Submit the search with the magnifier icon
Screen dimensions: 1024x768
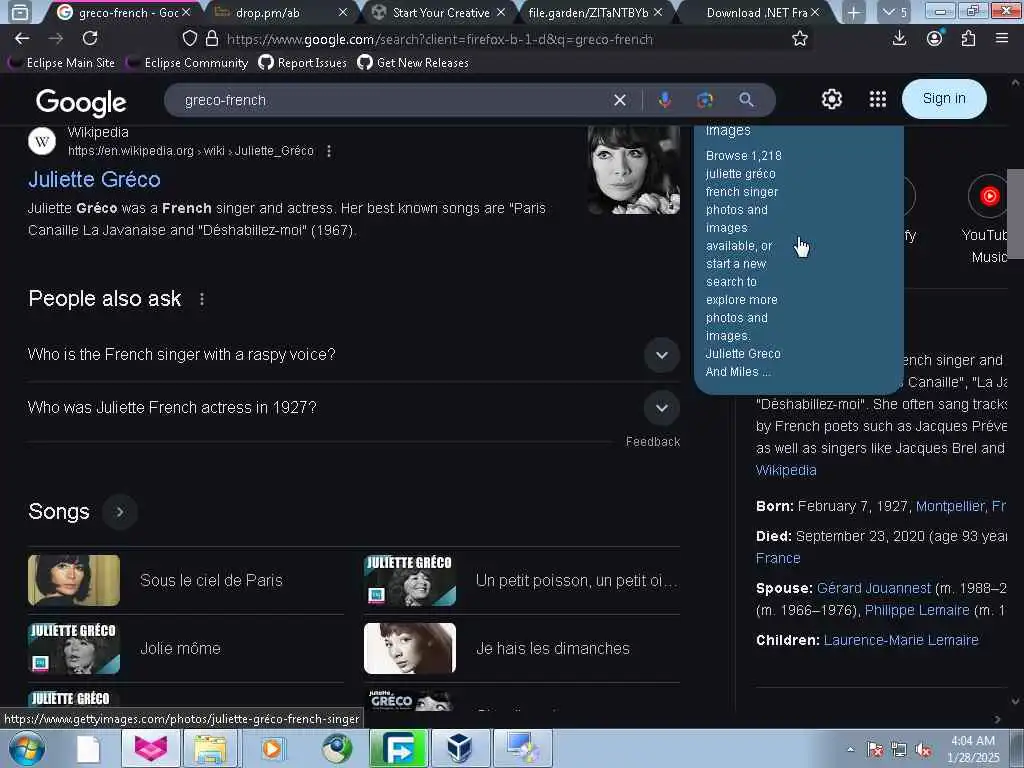pyautogui.click(x=746, y=100)
